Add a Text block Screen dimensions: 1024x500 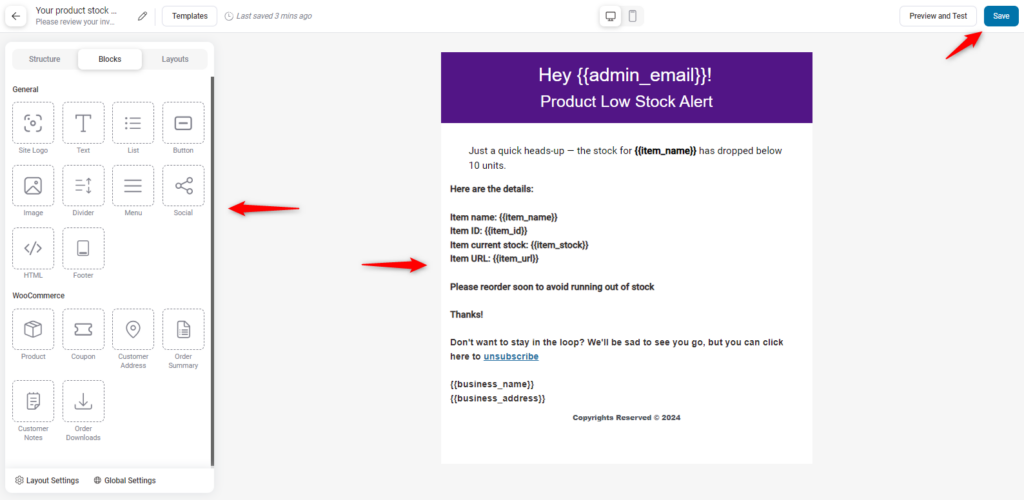83,123
